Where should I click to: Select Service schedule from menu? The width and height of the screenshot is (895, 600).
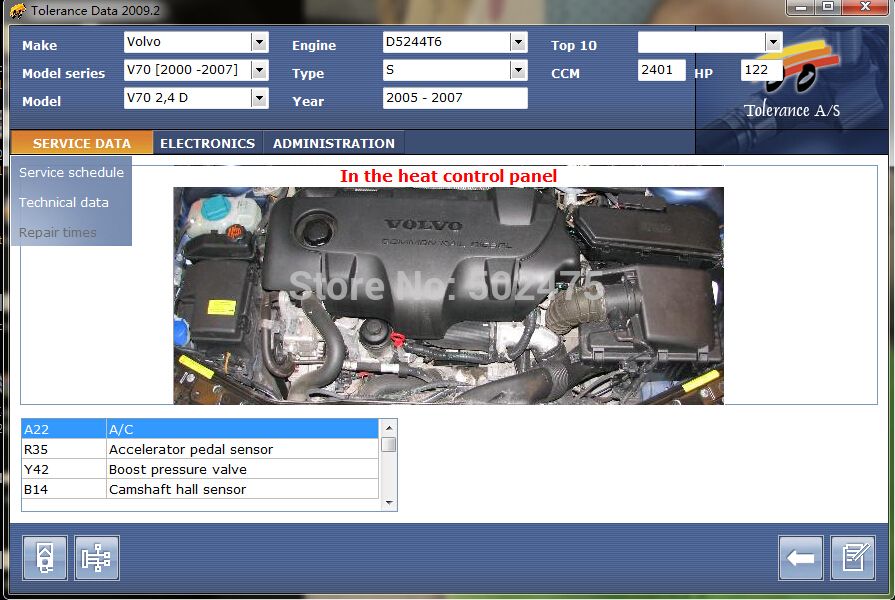tap(71, 172)
